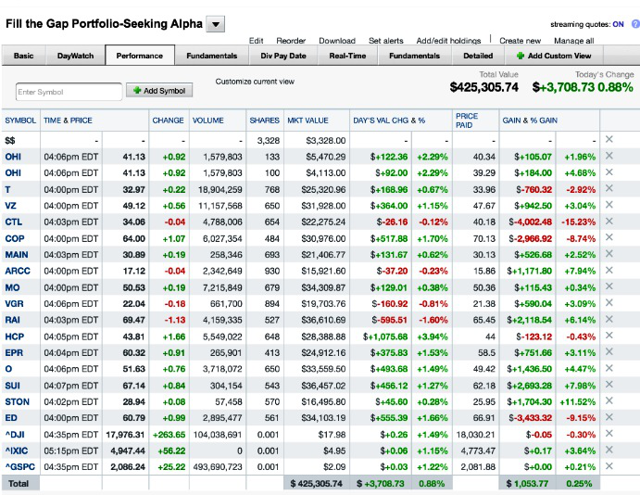Open the HCP ticker symbol link
The height and width of the screenshot is (495, 640).
[14, 337]
